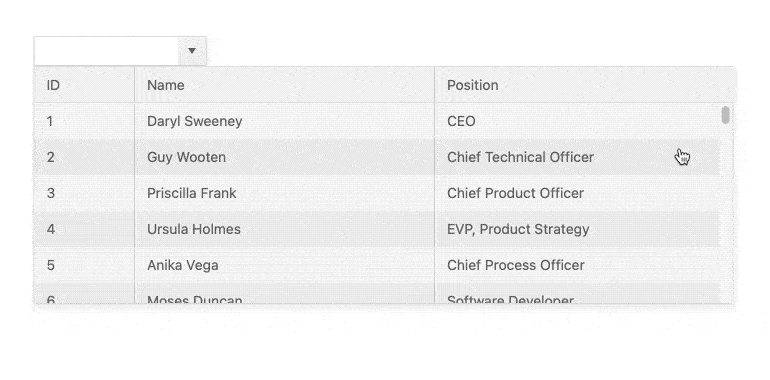Viewport: 770px width, 380px height.
Task: Click the ID column header
Action: click(84, 85)
